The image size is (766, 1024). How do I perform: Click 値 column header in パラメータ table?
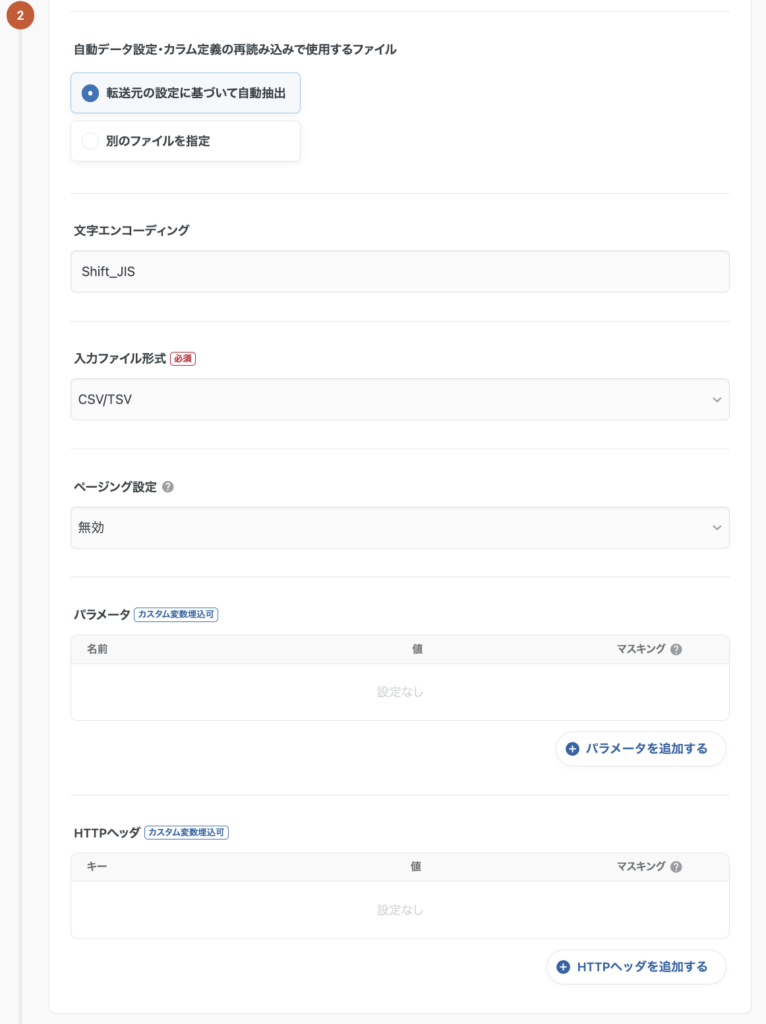pyautogui.click(x=417, y=649)
